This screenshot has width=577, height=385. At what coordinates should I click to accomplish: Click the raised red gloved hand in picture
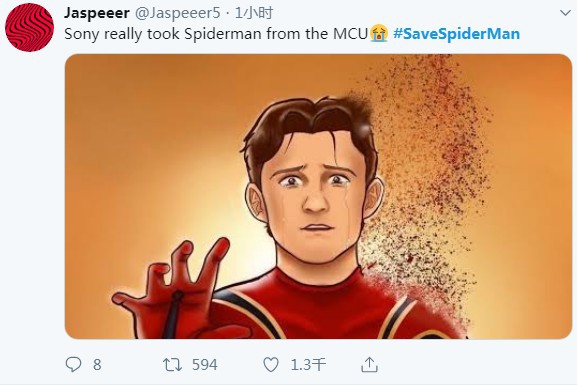pos(173,289)
